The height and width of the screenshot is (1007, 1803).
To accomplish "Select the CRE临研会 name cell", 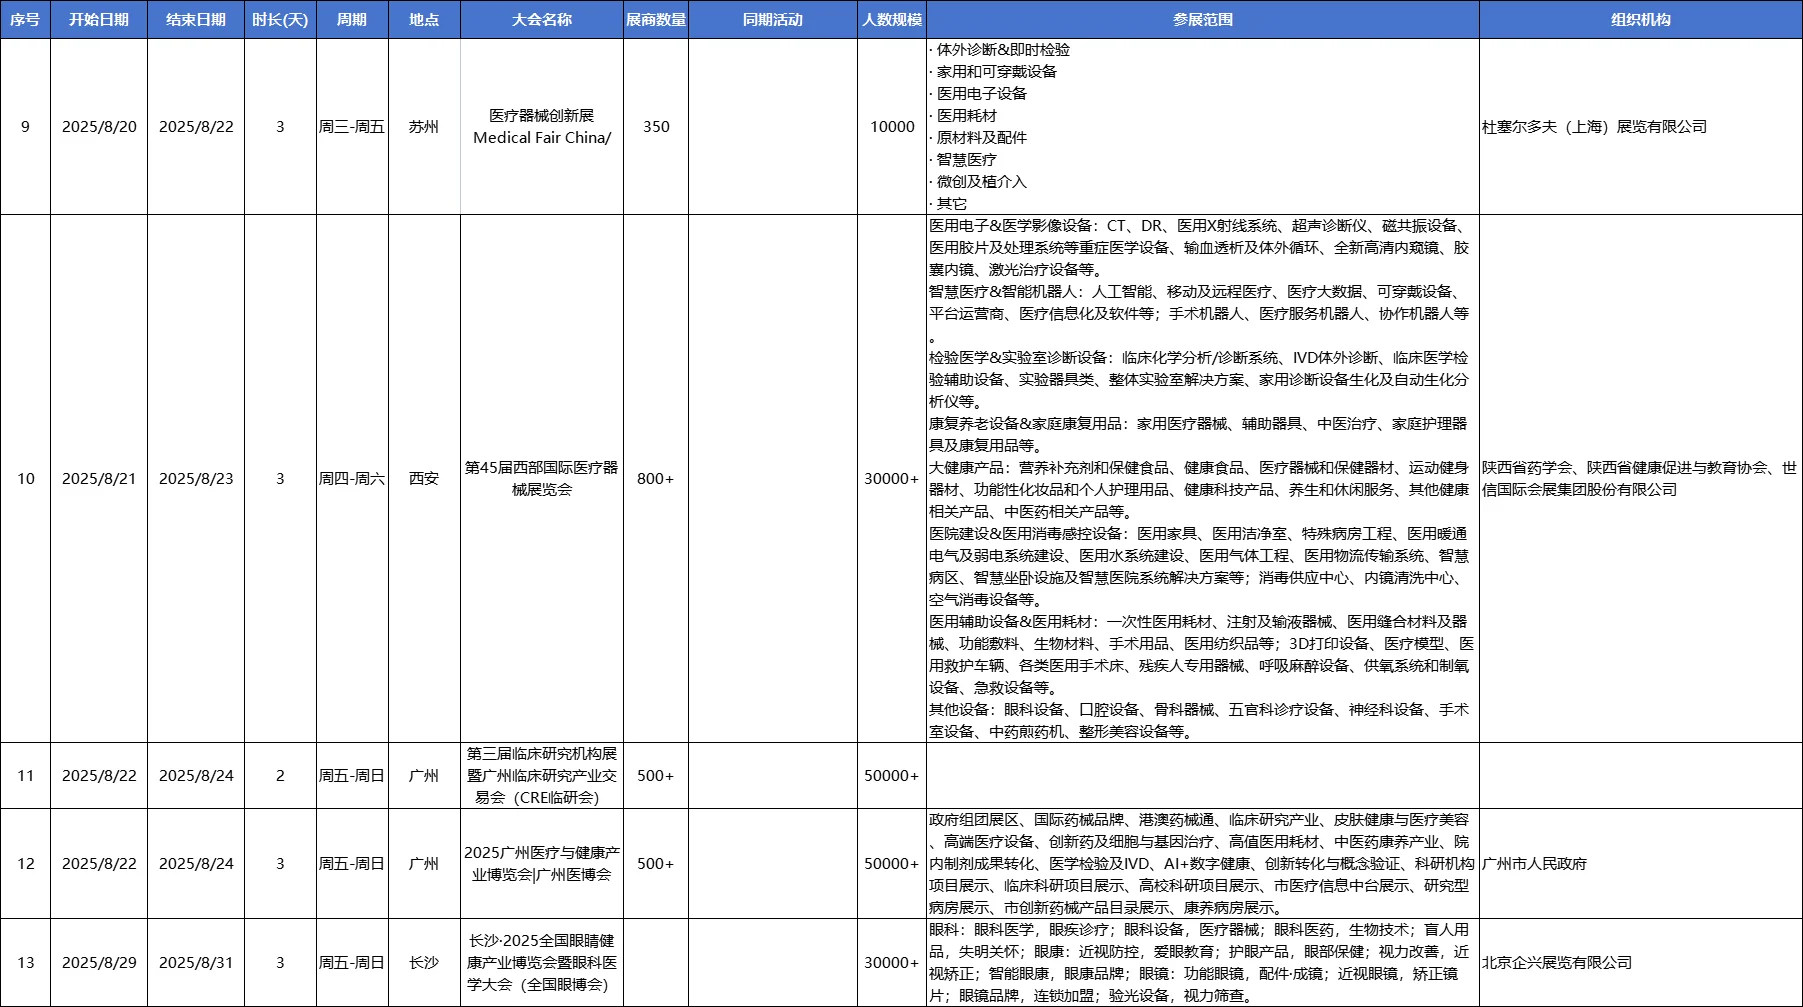I will (x=542, y=776).
